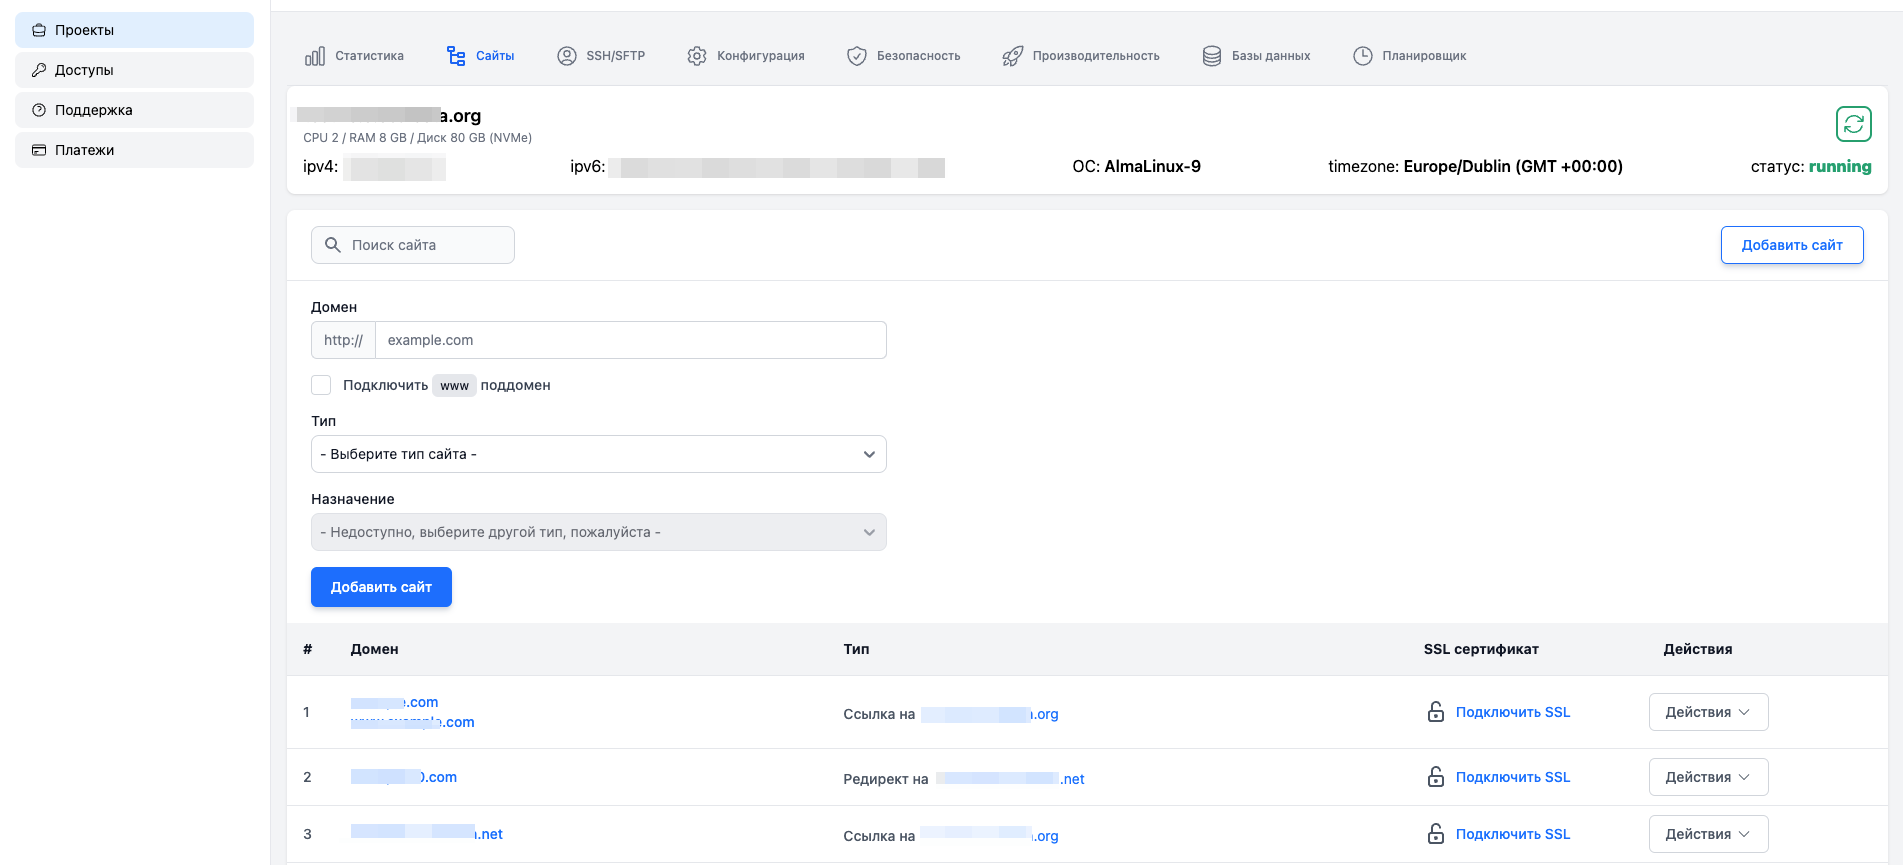Click the search magnifier icon

[x=333, y=245]
